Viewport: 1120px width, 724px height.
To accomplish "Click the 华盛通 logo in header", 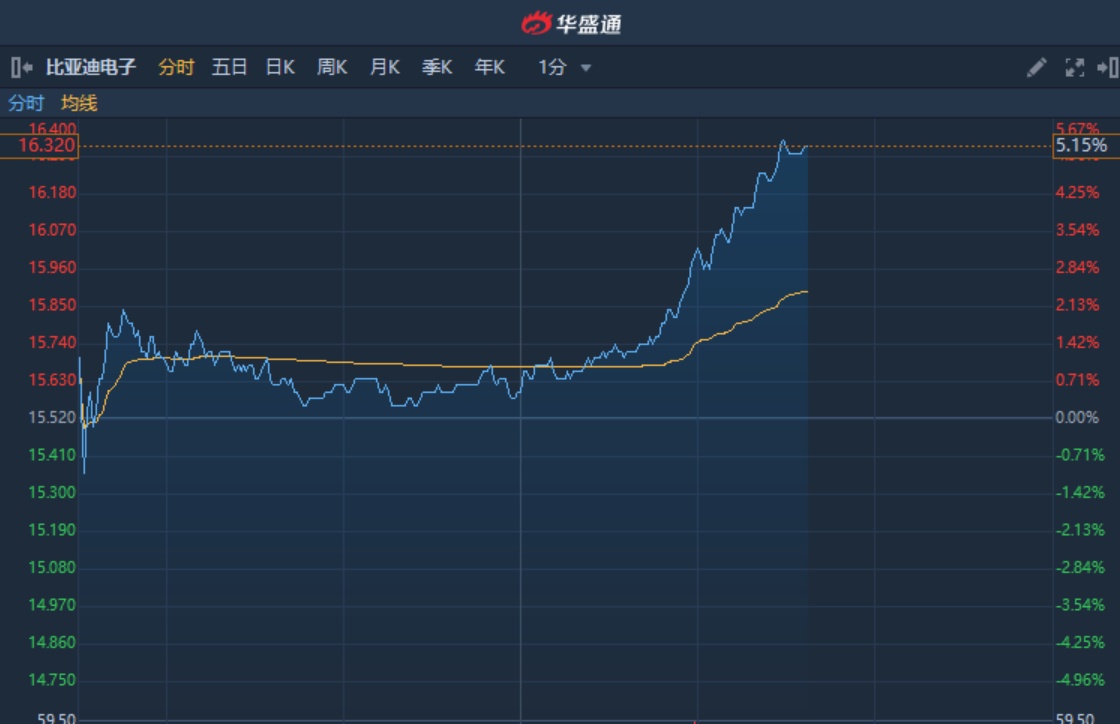I will click(572, 22).
